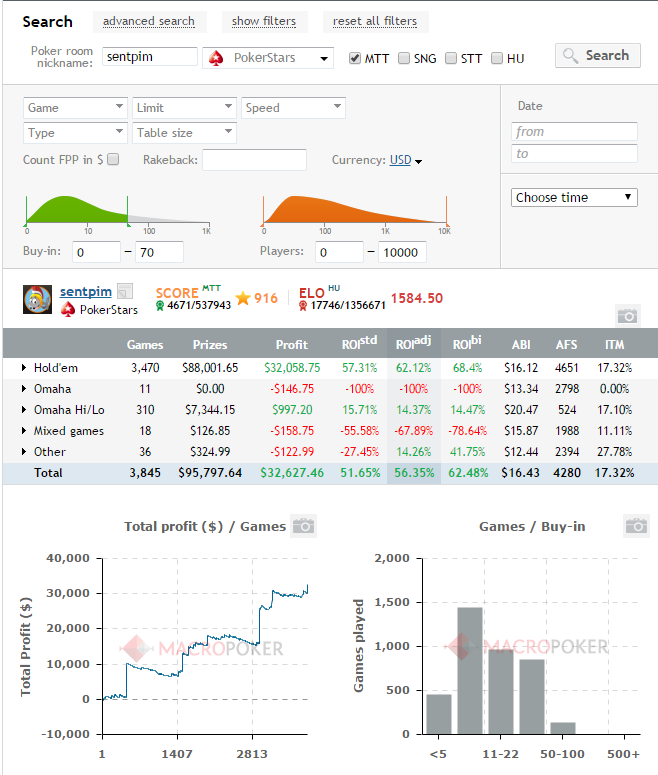Click the sentpim player avatar image
The width and height of the screenshot is (658, 775).
point(37,299)
